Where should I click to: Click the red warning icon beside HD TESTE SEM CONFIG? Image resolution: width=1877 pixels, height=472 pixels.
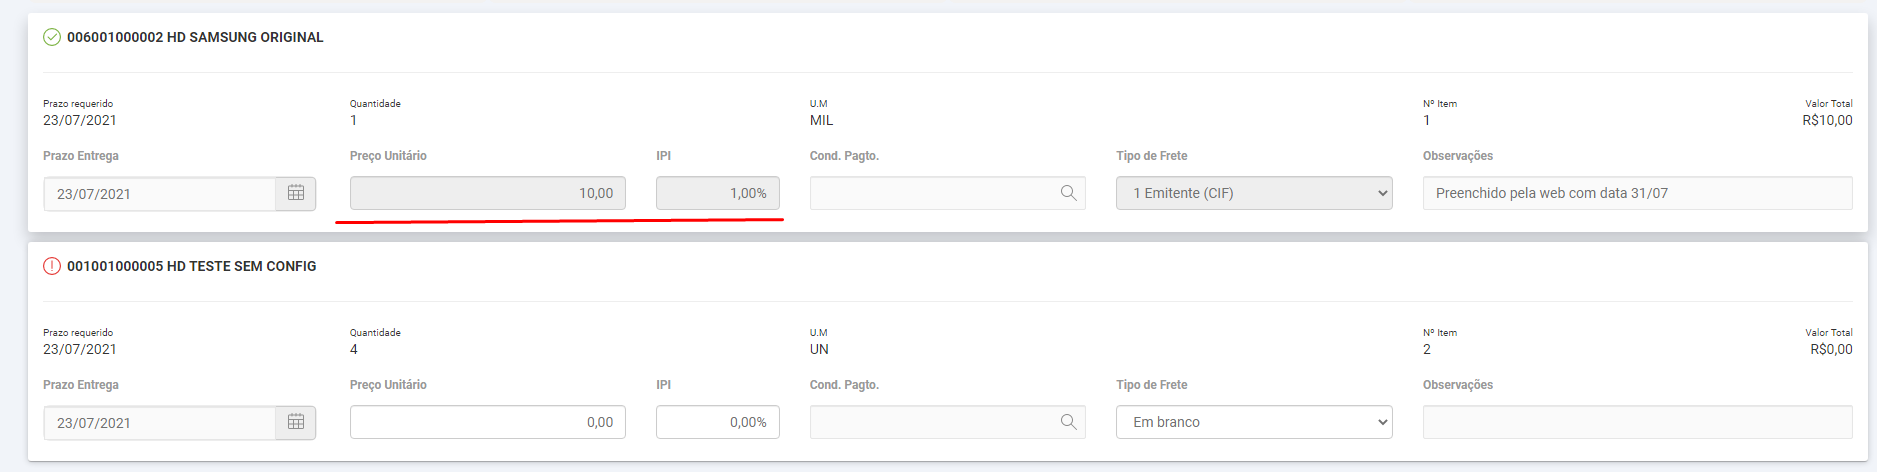pos(52,266)
